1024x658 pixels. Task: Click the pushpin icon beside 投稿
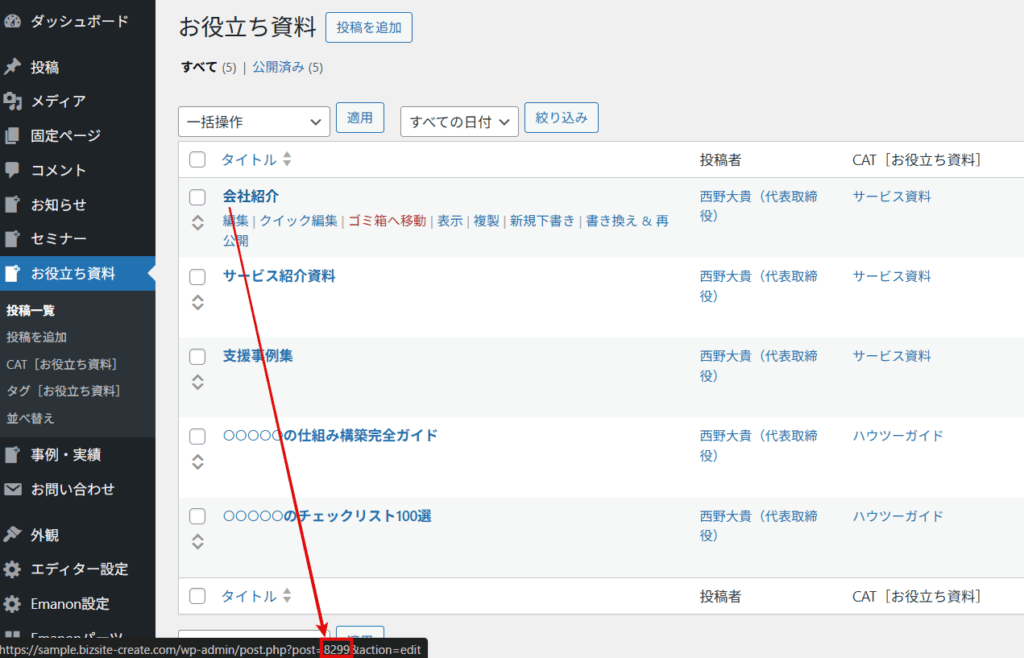[12, 67]
